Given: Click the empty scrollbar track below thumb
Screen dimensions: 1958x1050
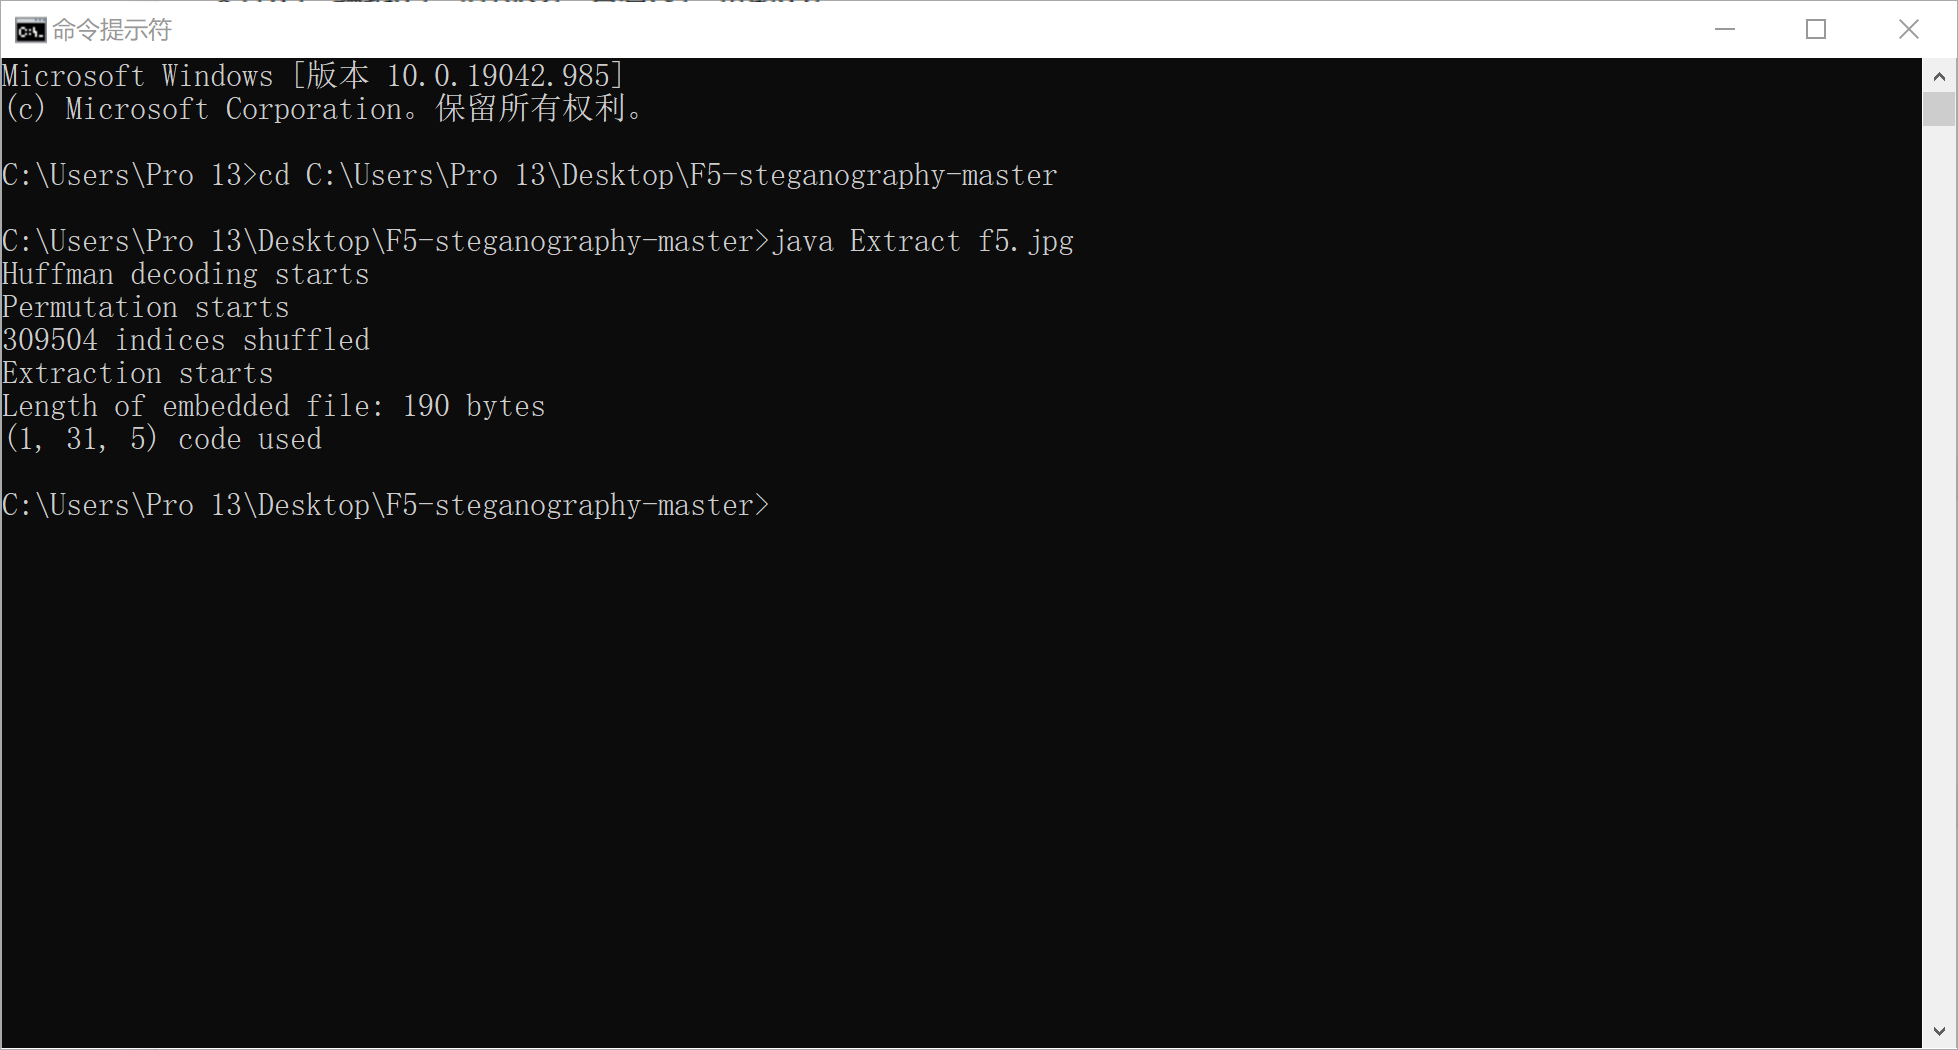Looking at the screenshot, I should [1939, 570].
